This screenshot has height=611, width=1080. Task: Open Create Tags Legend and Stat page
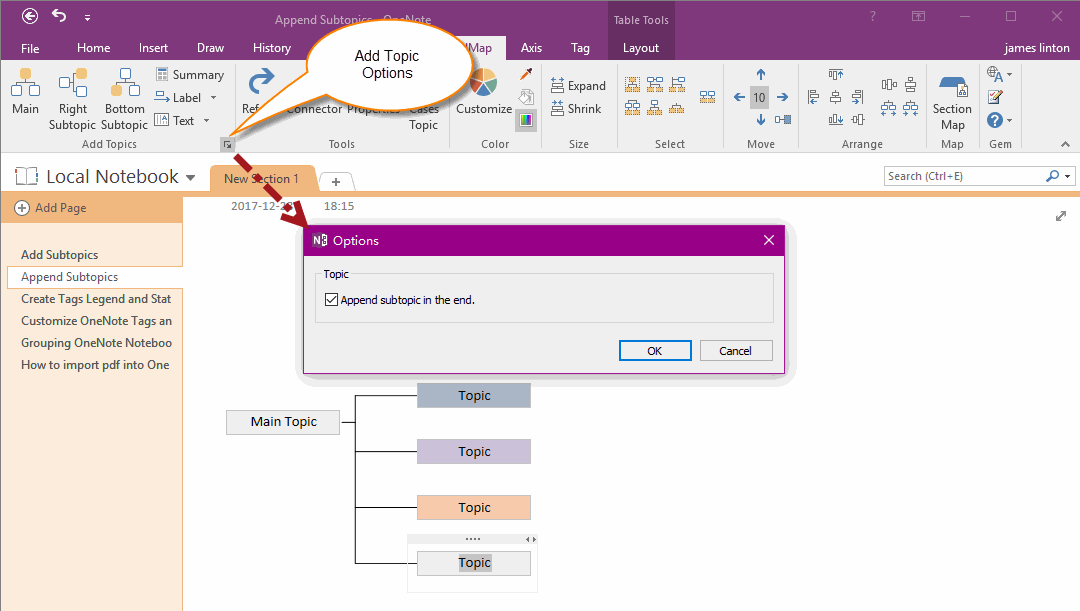point(96,299)
